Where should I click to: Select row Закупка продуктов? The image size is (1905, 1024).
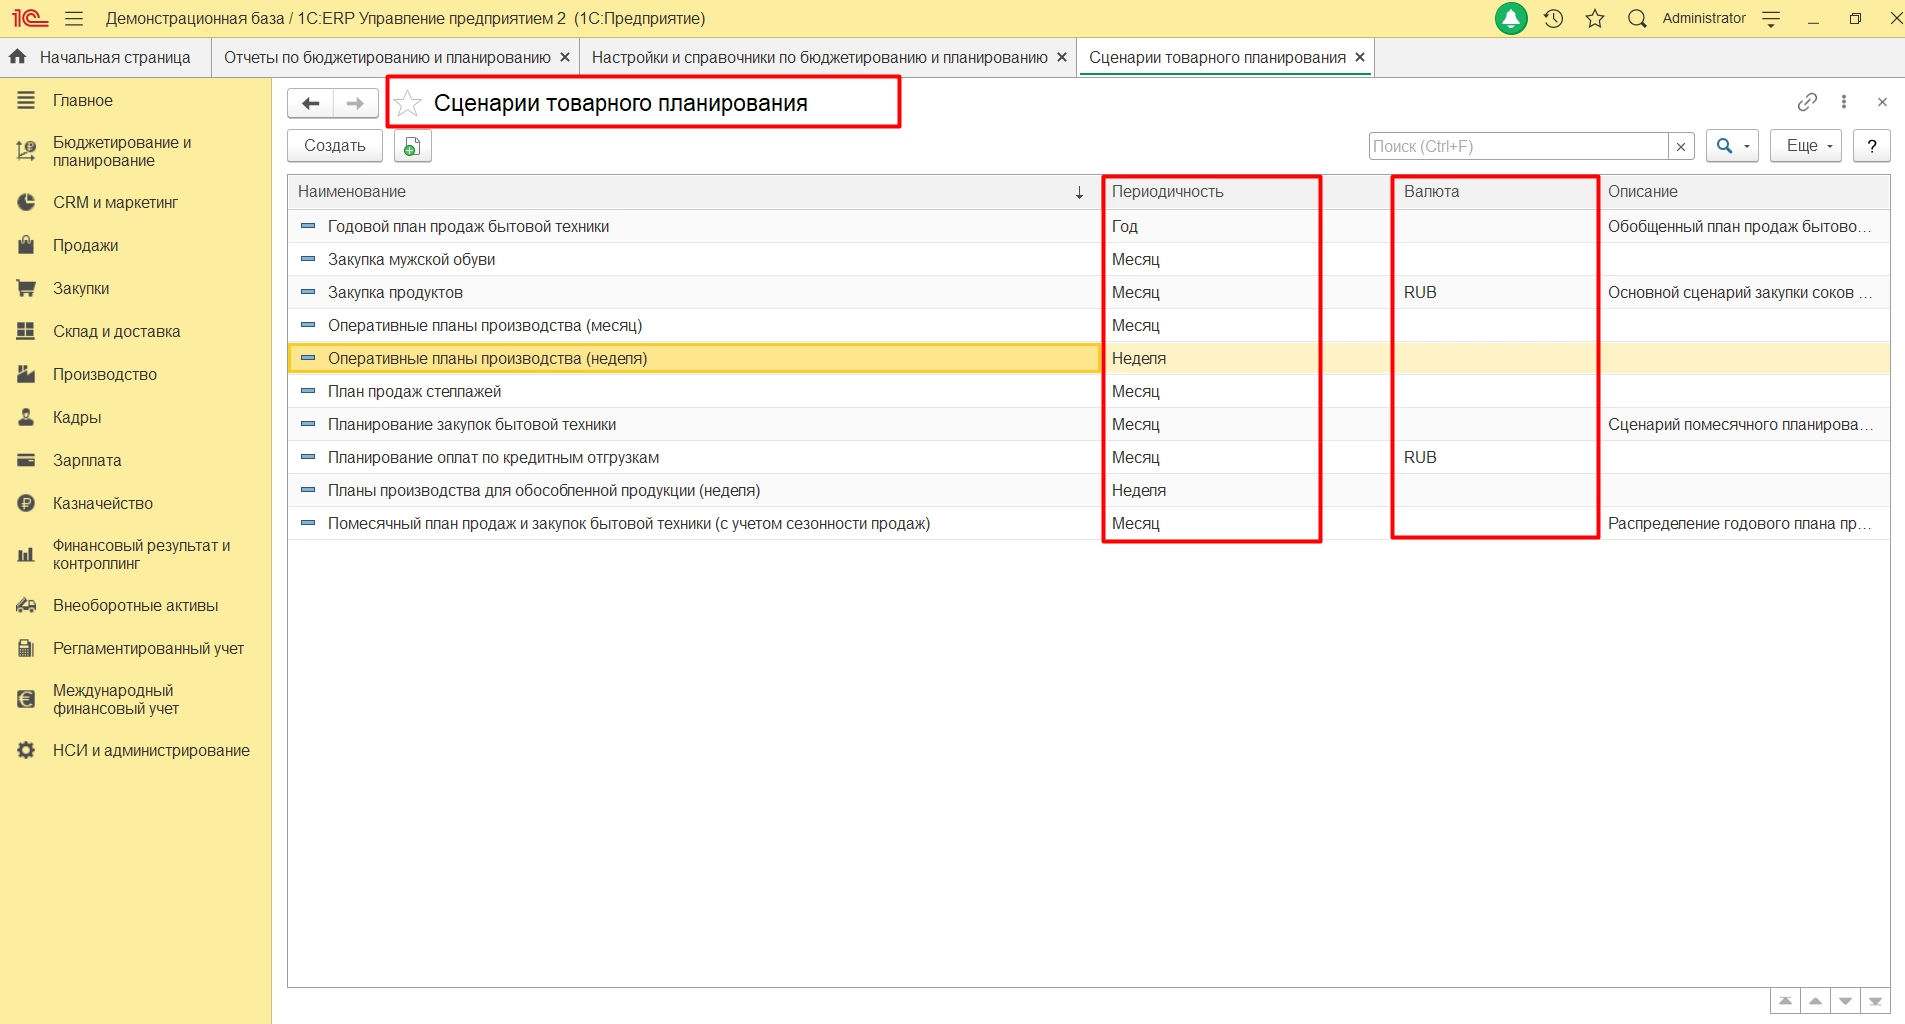[1089, 292]
